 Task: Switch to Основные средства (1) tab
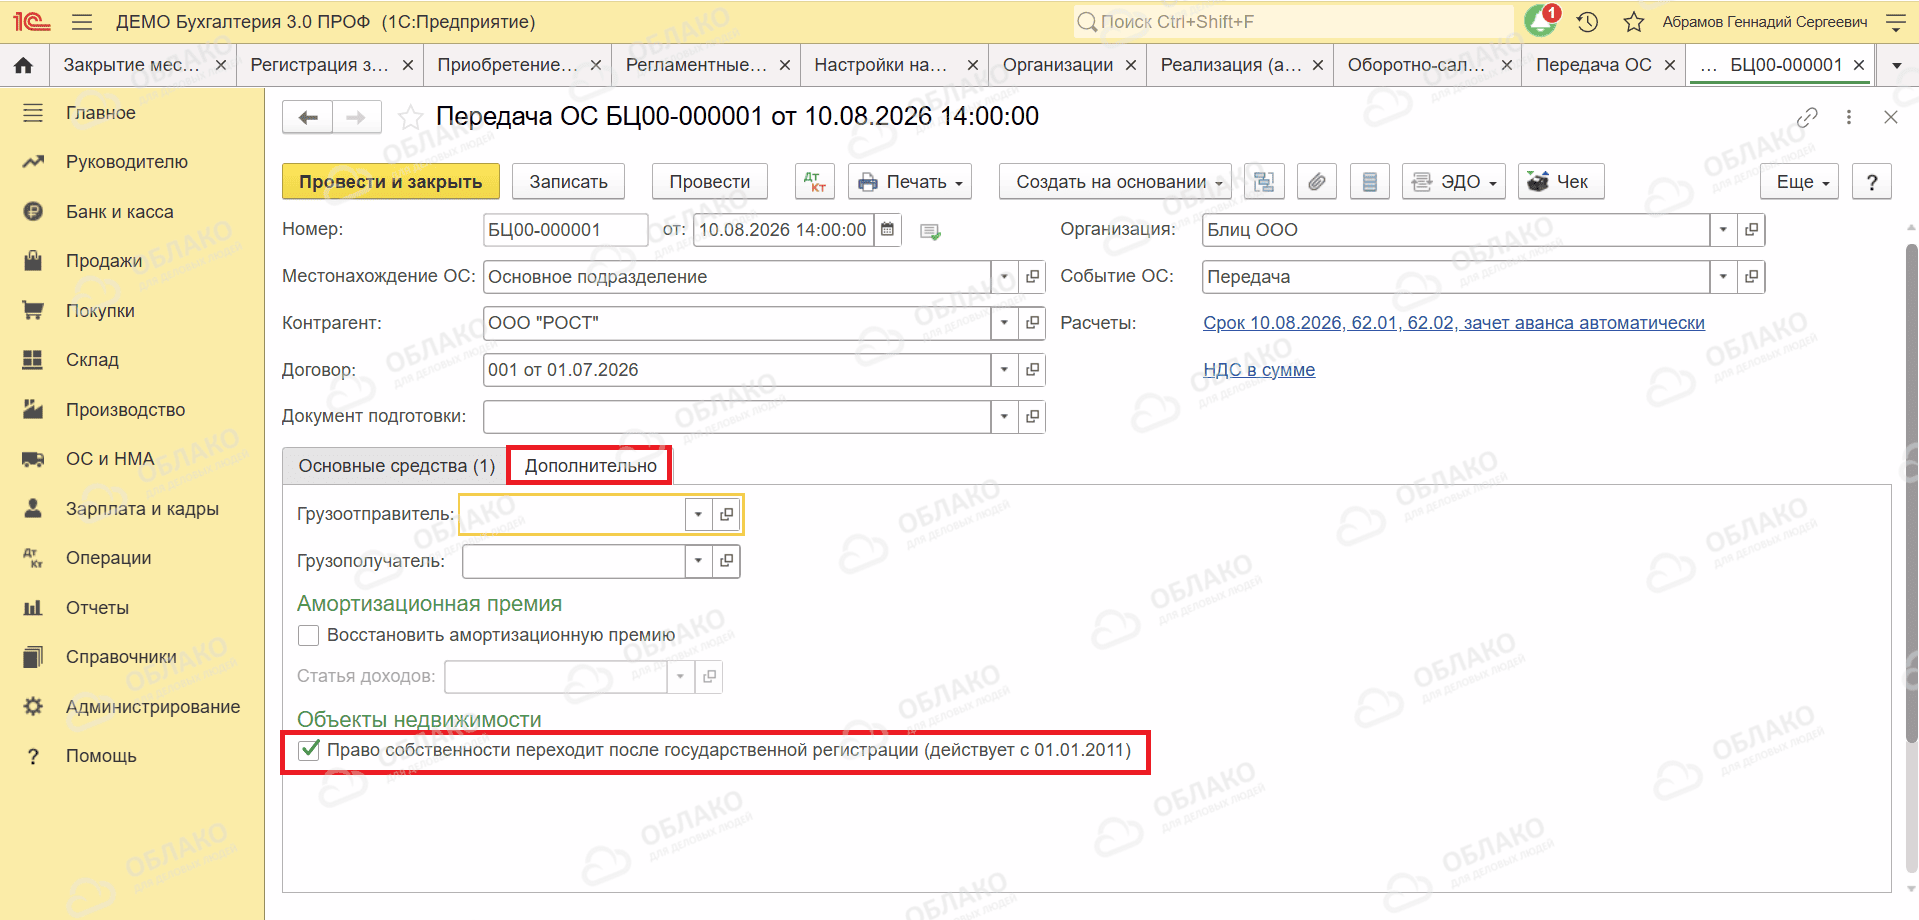point(396,466)
